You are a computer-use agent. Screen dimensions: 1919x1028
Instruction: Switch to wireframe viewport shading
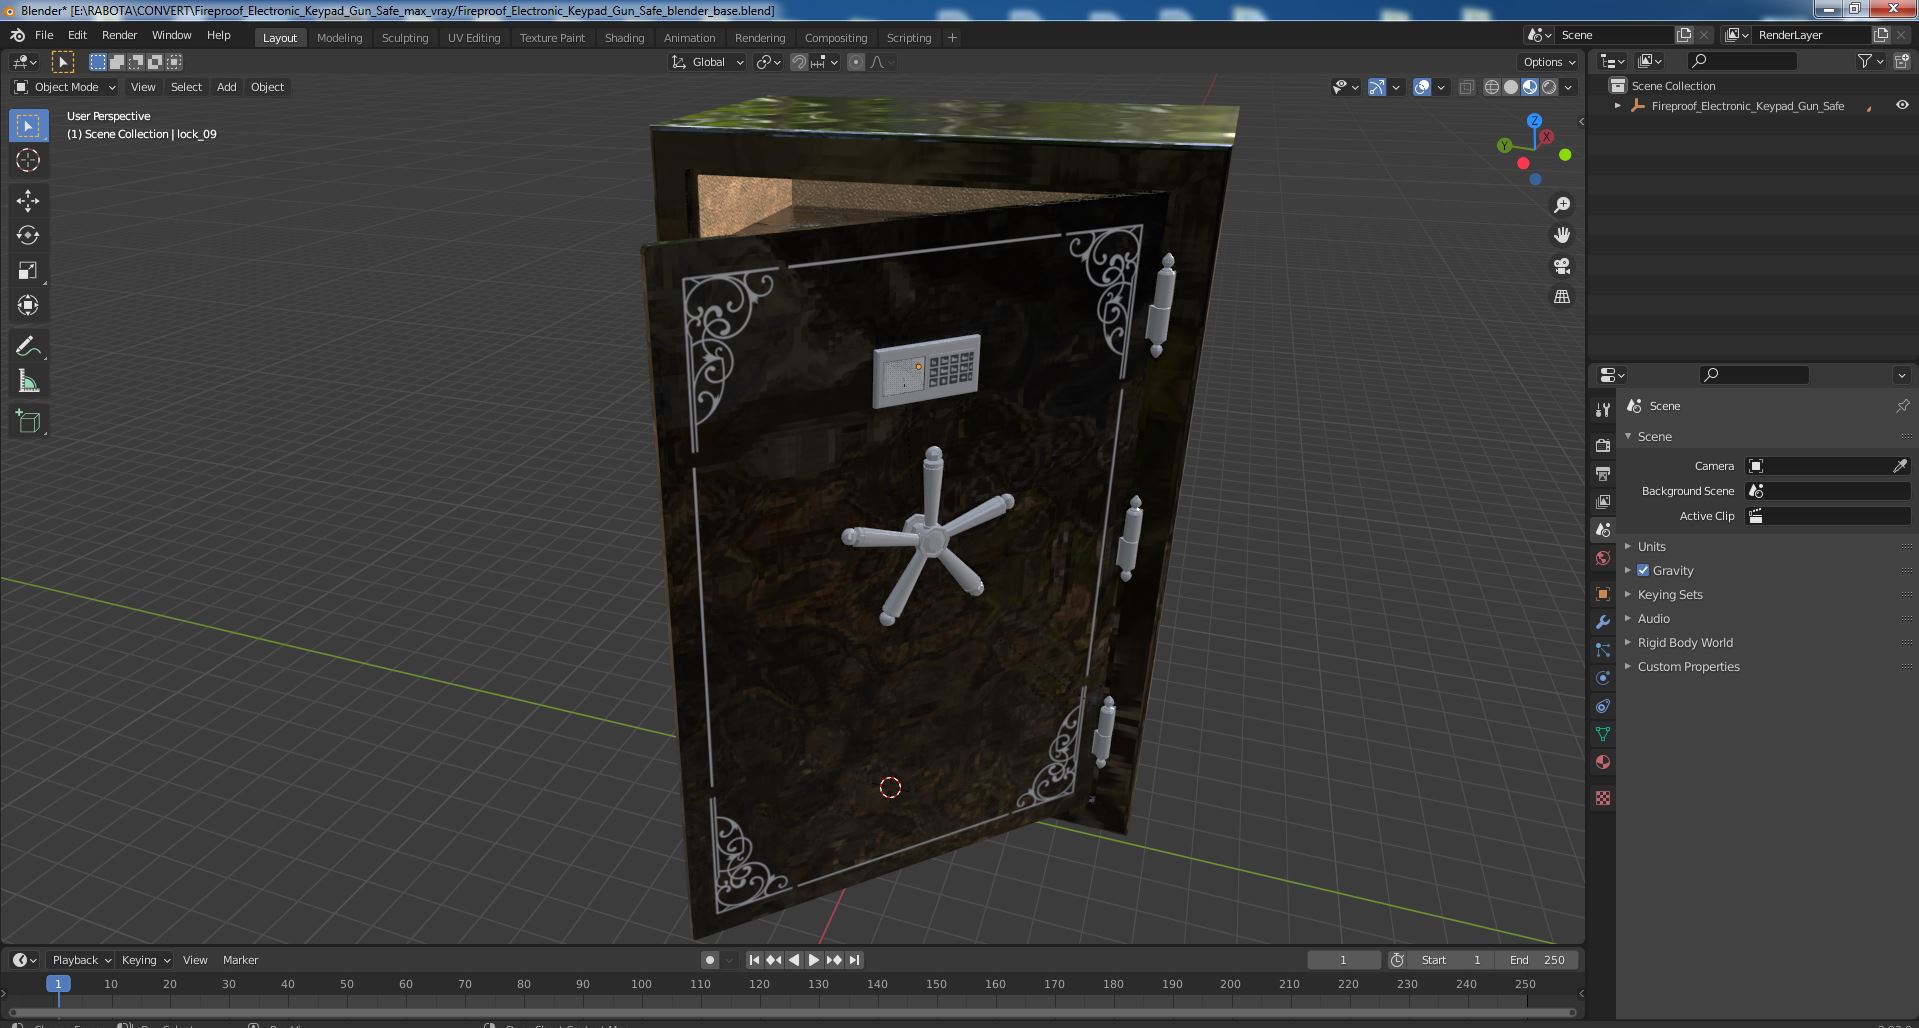(1492, 87)
